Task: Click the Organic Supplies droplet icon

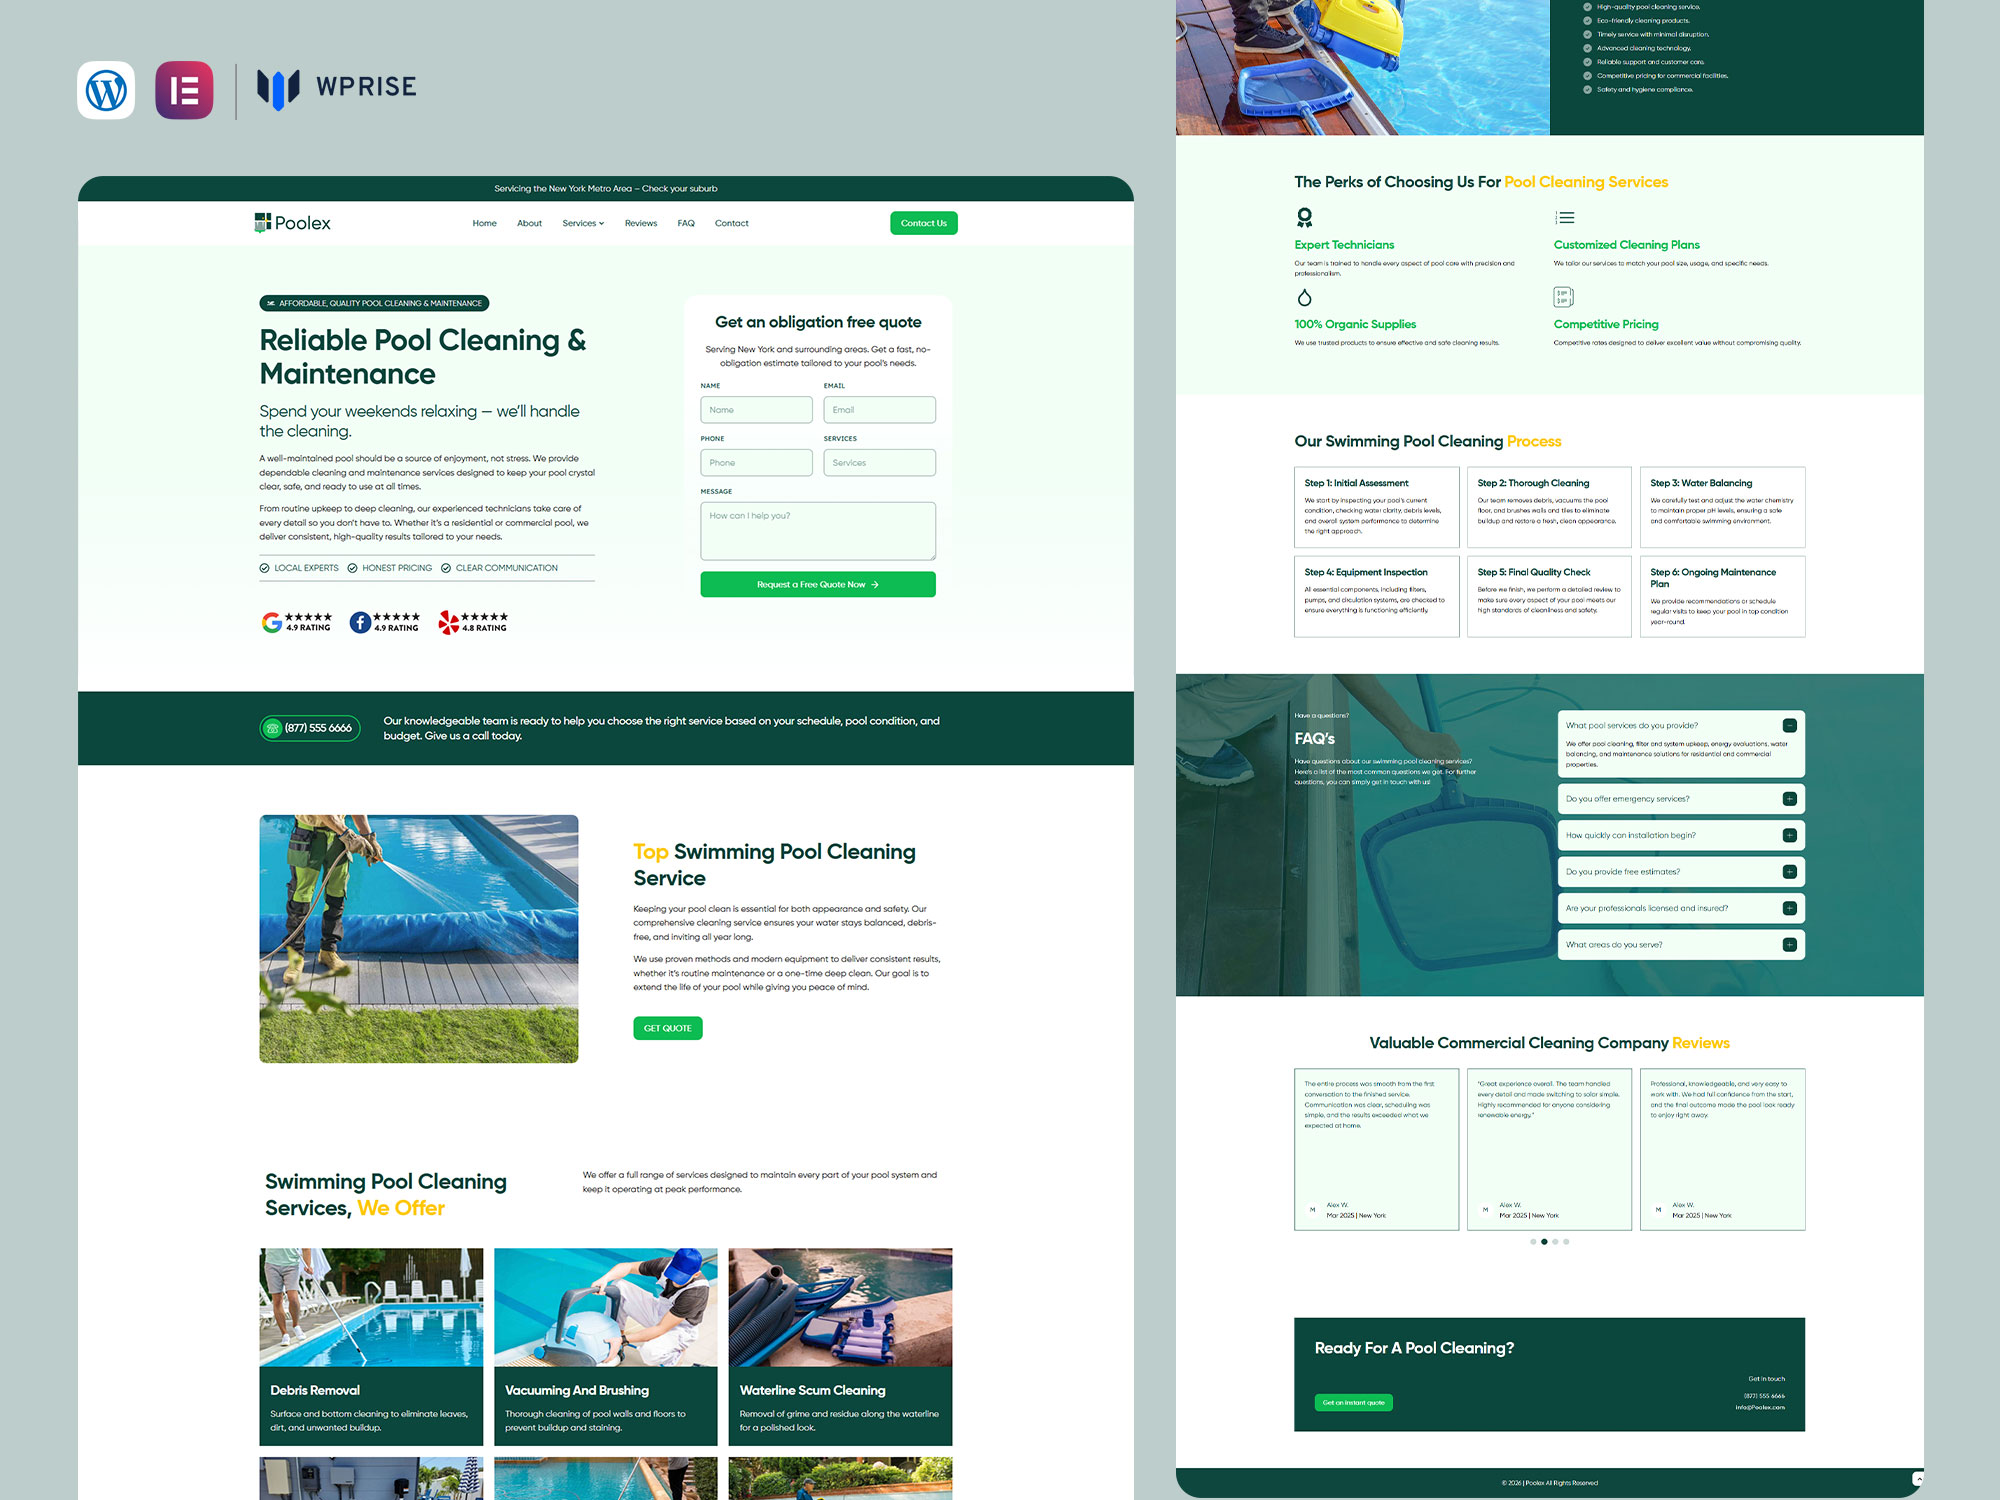Action: [1304, 297]
